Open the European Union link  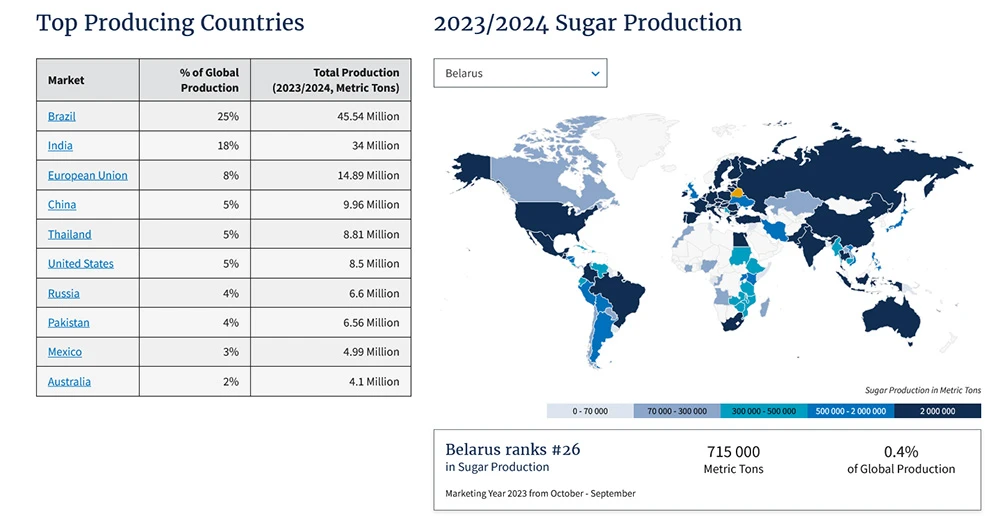tap(87, 175)
